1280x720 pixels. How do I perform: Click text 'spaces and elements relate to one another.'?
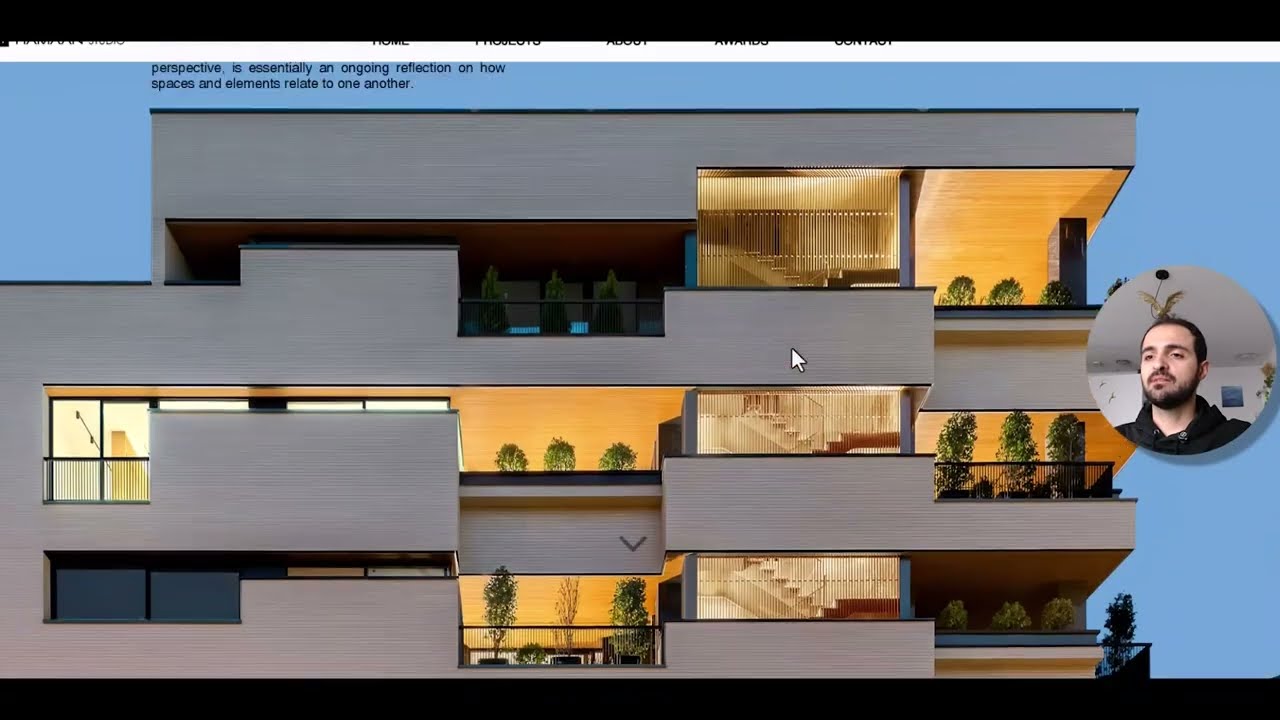282,84
